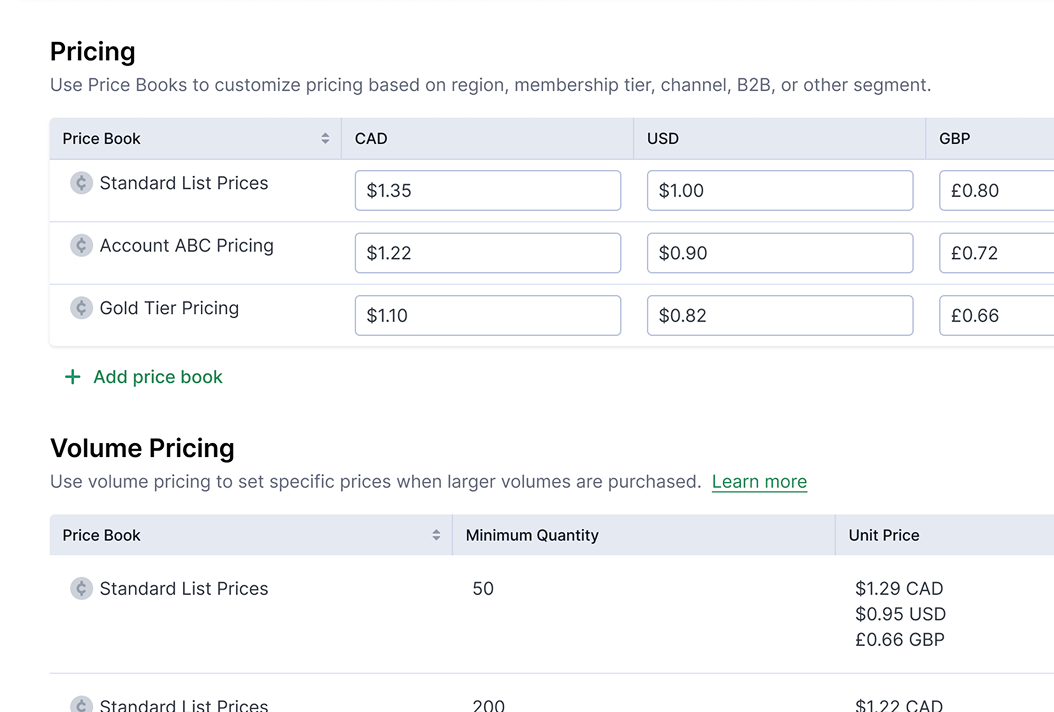This screenshot has width=1054, height=712.
Task: Click the Gold Tier Pricing USD price field
Action: [x=779, y=316]
